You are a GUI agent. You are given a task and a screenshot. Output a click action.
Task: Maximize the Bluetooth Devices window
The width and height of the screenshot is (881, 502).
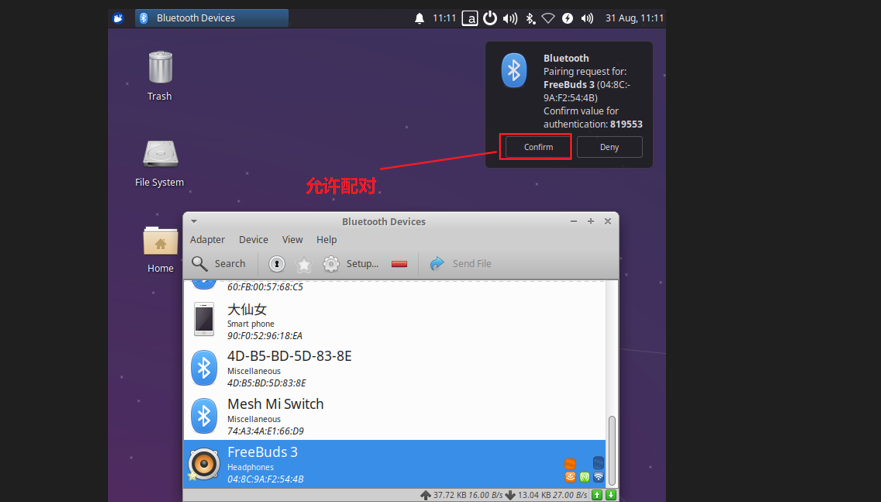point(591,221)
